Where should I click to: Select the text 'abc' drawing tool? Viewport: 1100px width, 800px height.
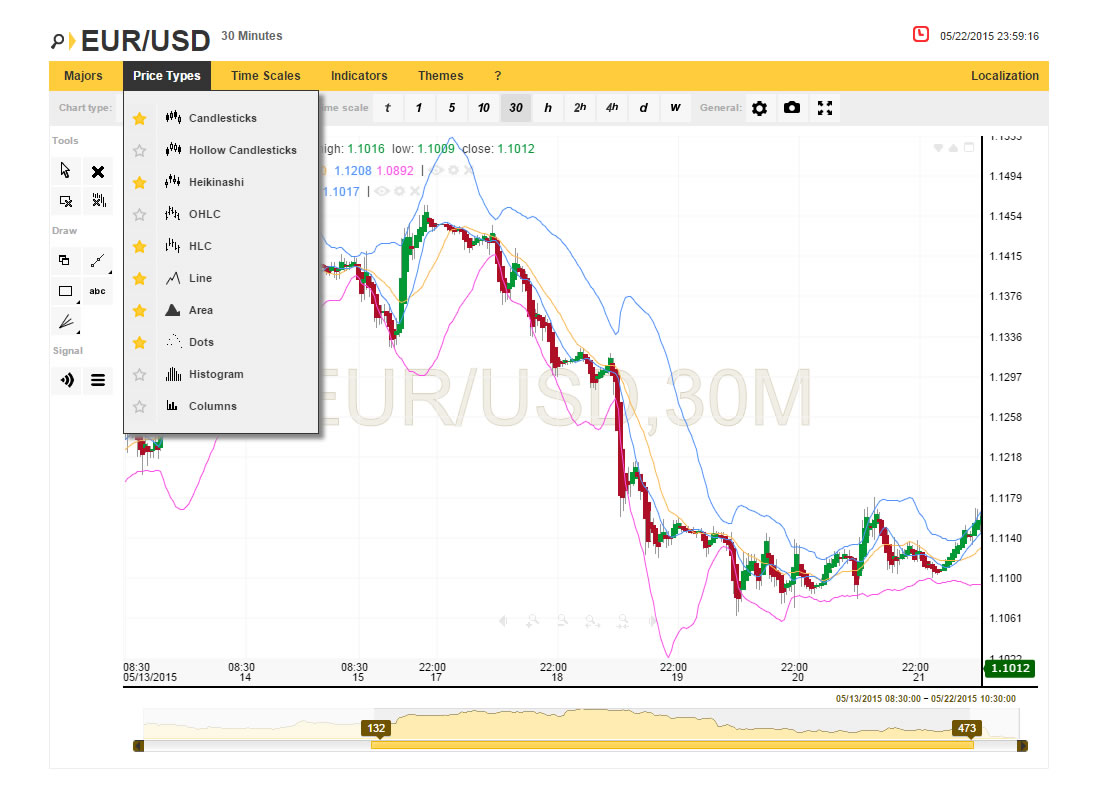(x=98, y=291)
